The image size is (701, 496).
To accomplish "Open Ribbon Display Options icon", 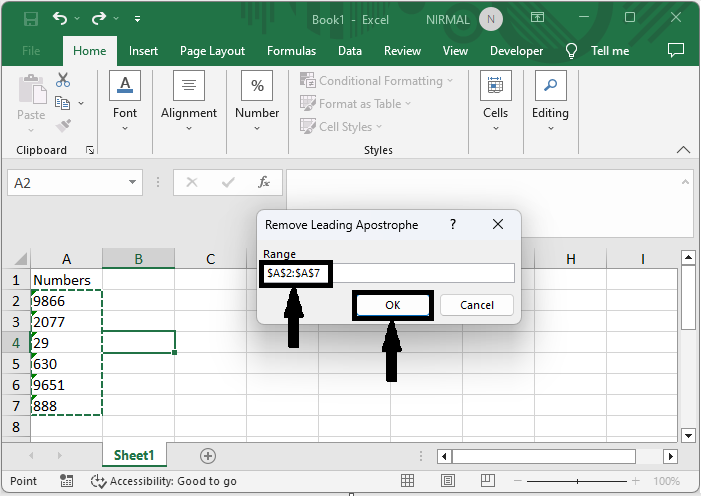I will 537,17.
